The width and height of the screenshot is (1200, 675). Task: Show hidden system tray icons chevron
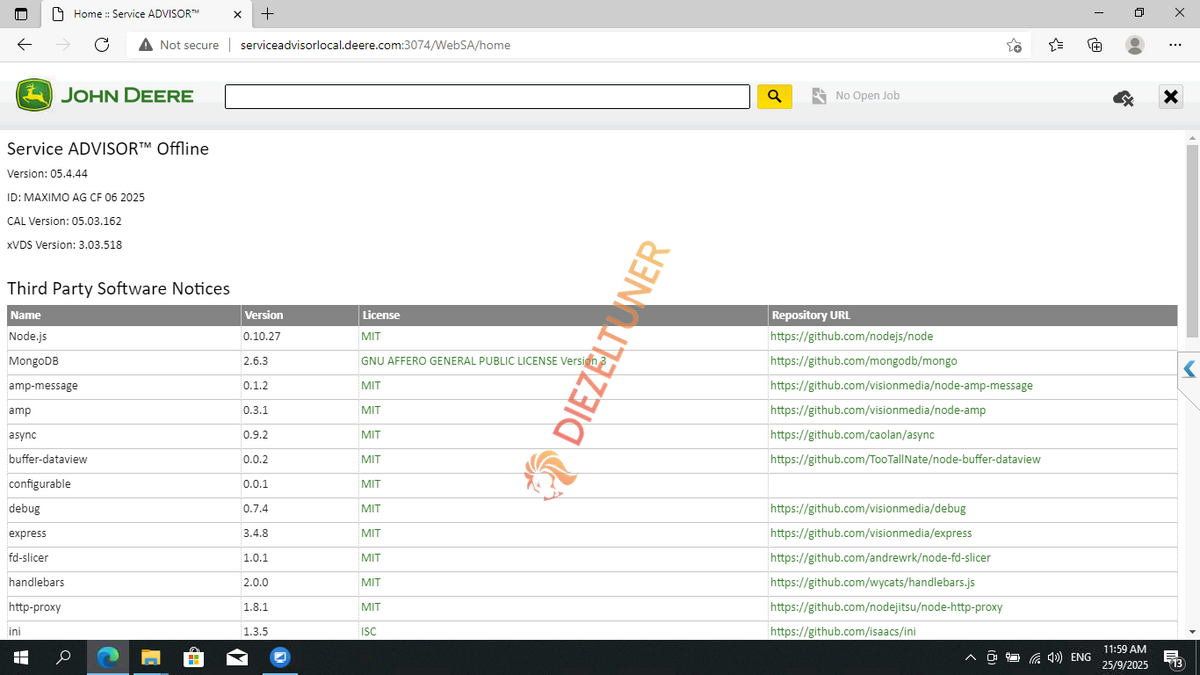[970, 657]
